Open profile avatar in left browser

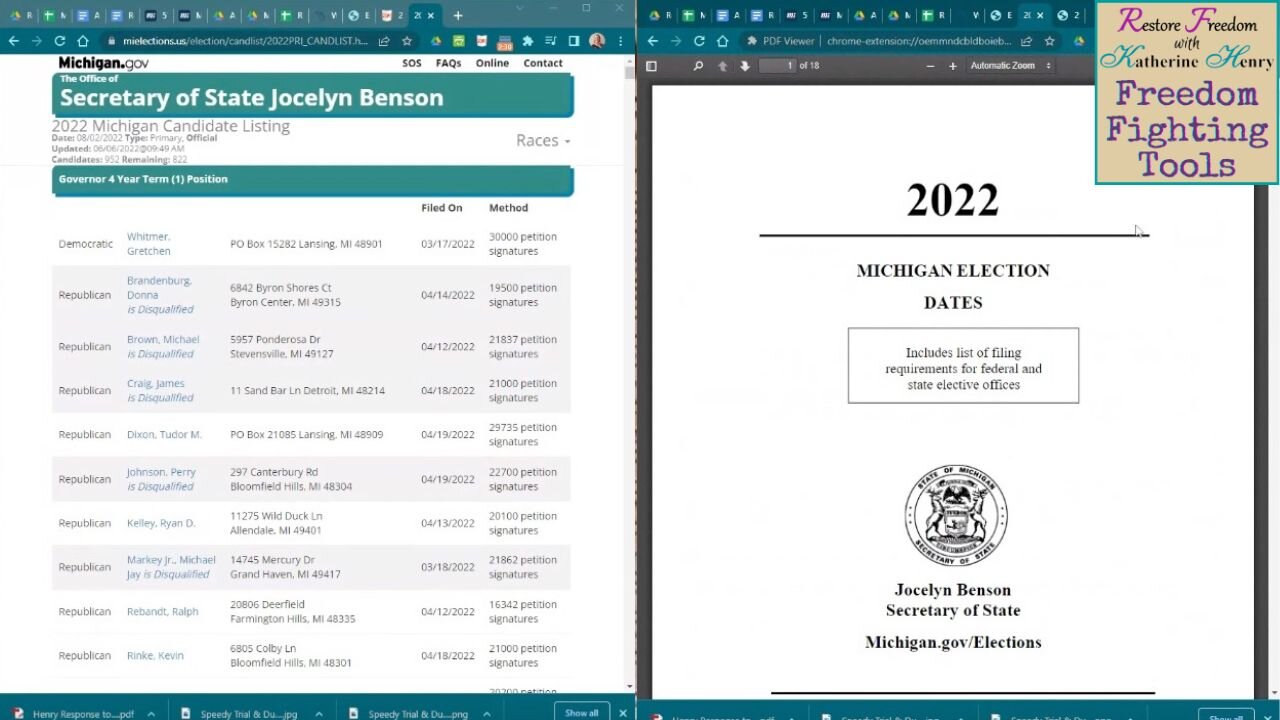coord(597,41)
